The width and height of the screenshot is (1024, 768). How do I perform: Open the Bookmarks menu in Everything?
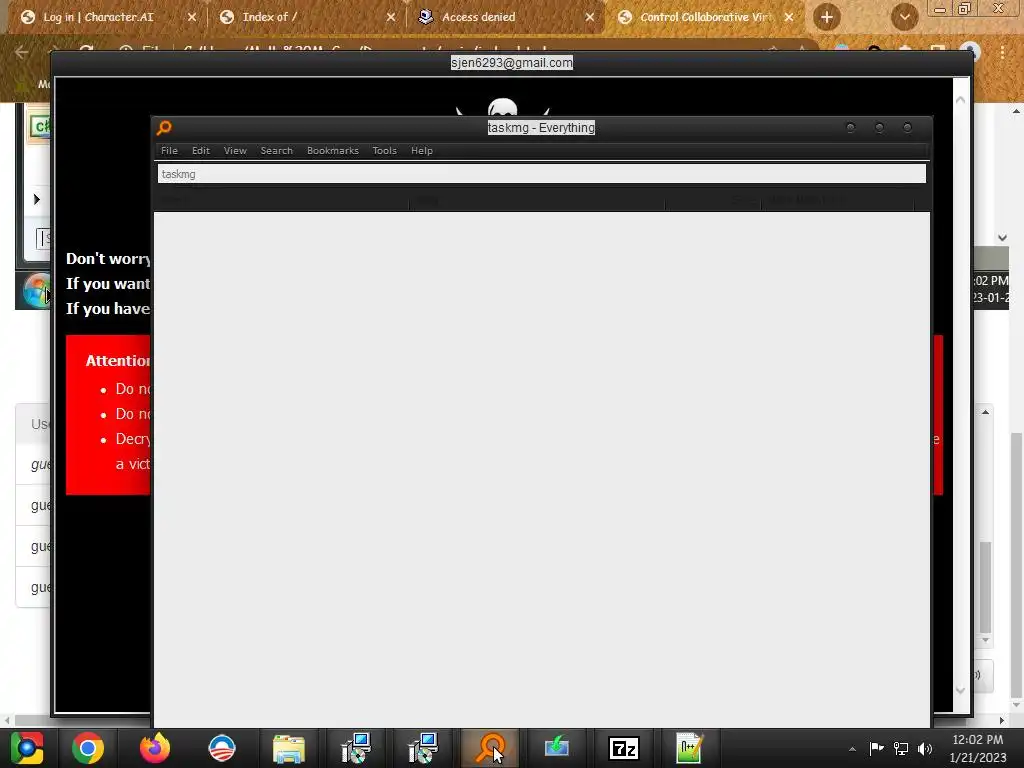pyautogui.click(x=332, y=150)
